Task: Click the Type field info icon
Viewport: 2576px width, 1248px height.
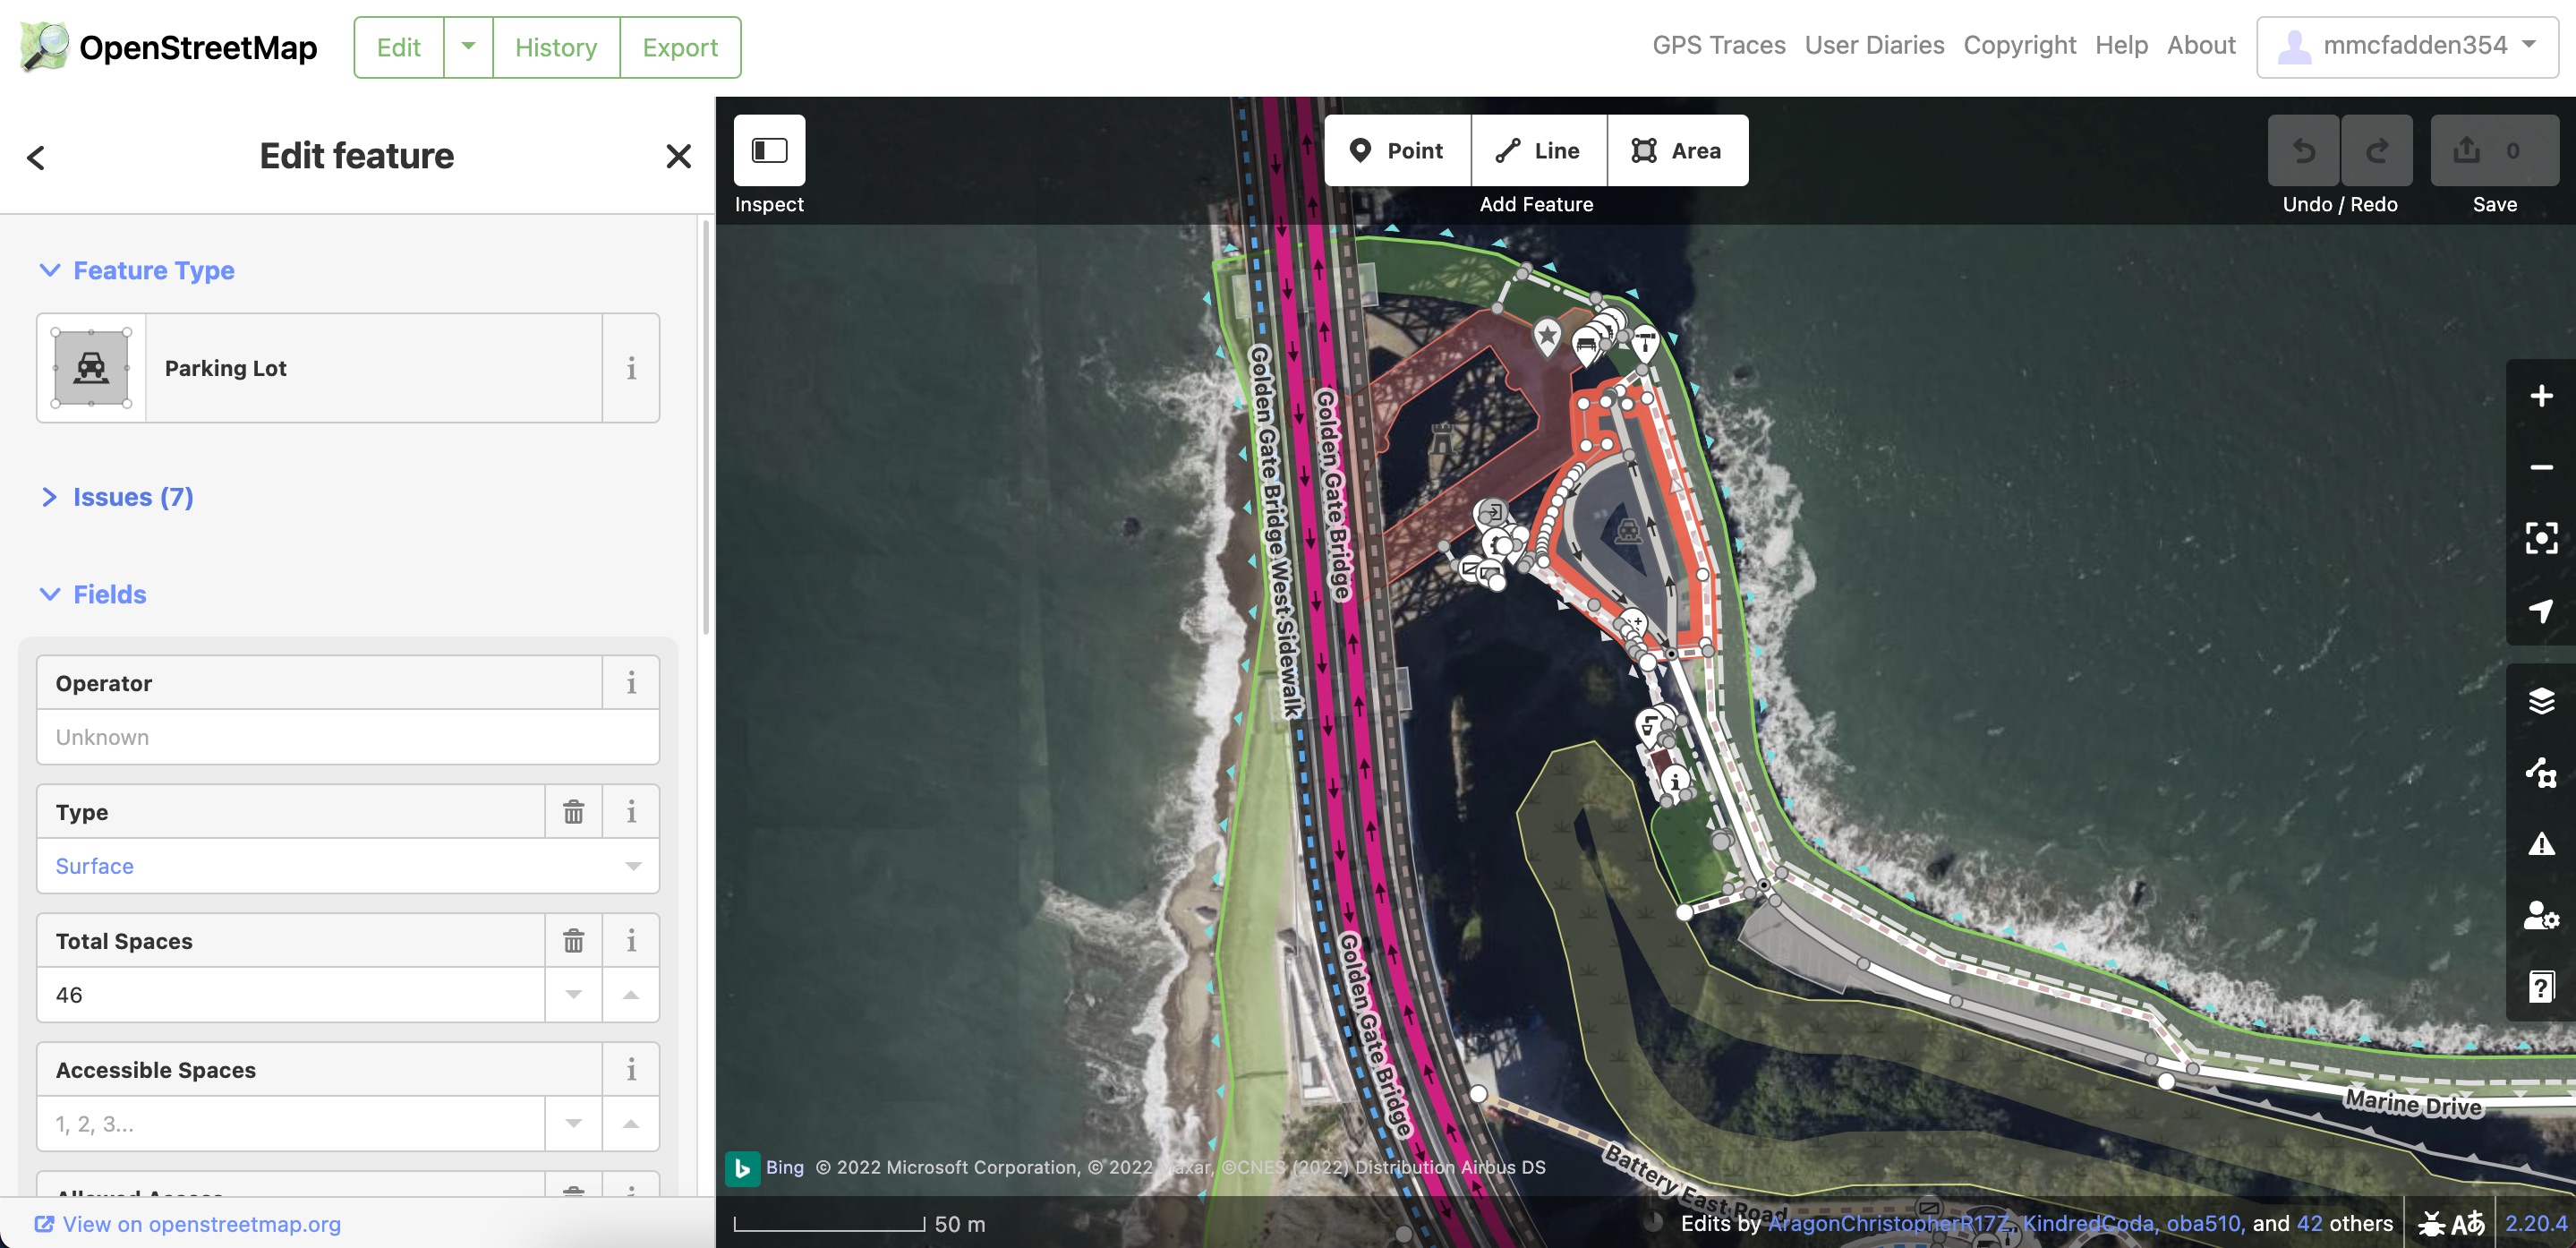Action: click(x=631, y=812)
